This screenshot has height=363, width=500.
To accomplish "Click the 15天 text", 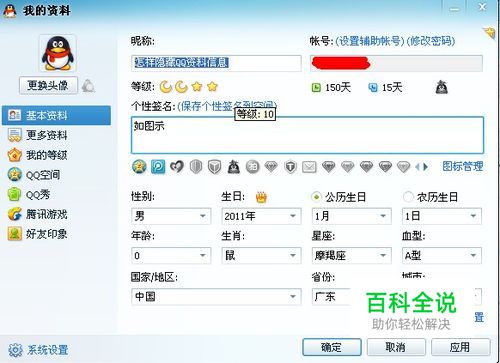I will tap(392, 88).
